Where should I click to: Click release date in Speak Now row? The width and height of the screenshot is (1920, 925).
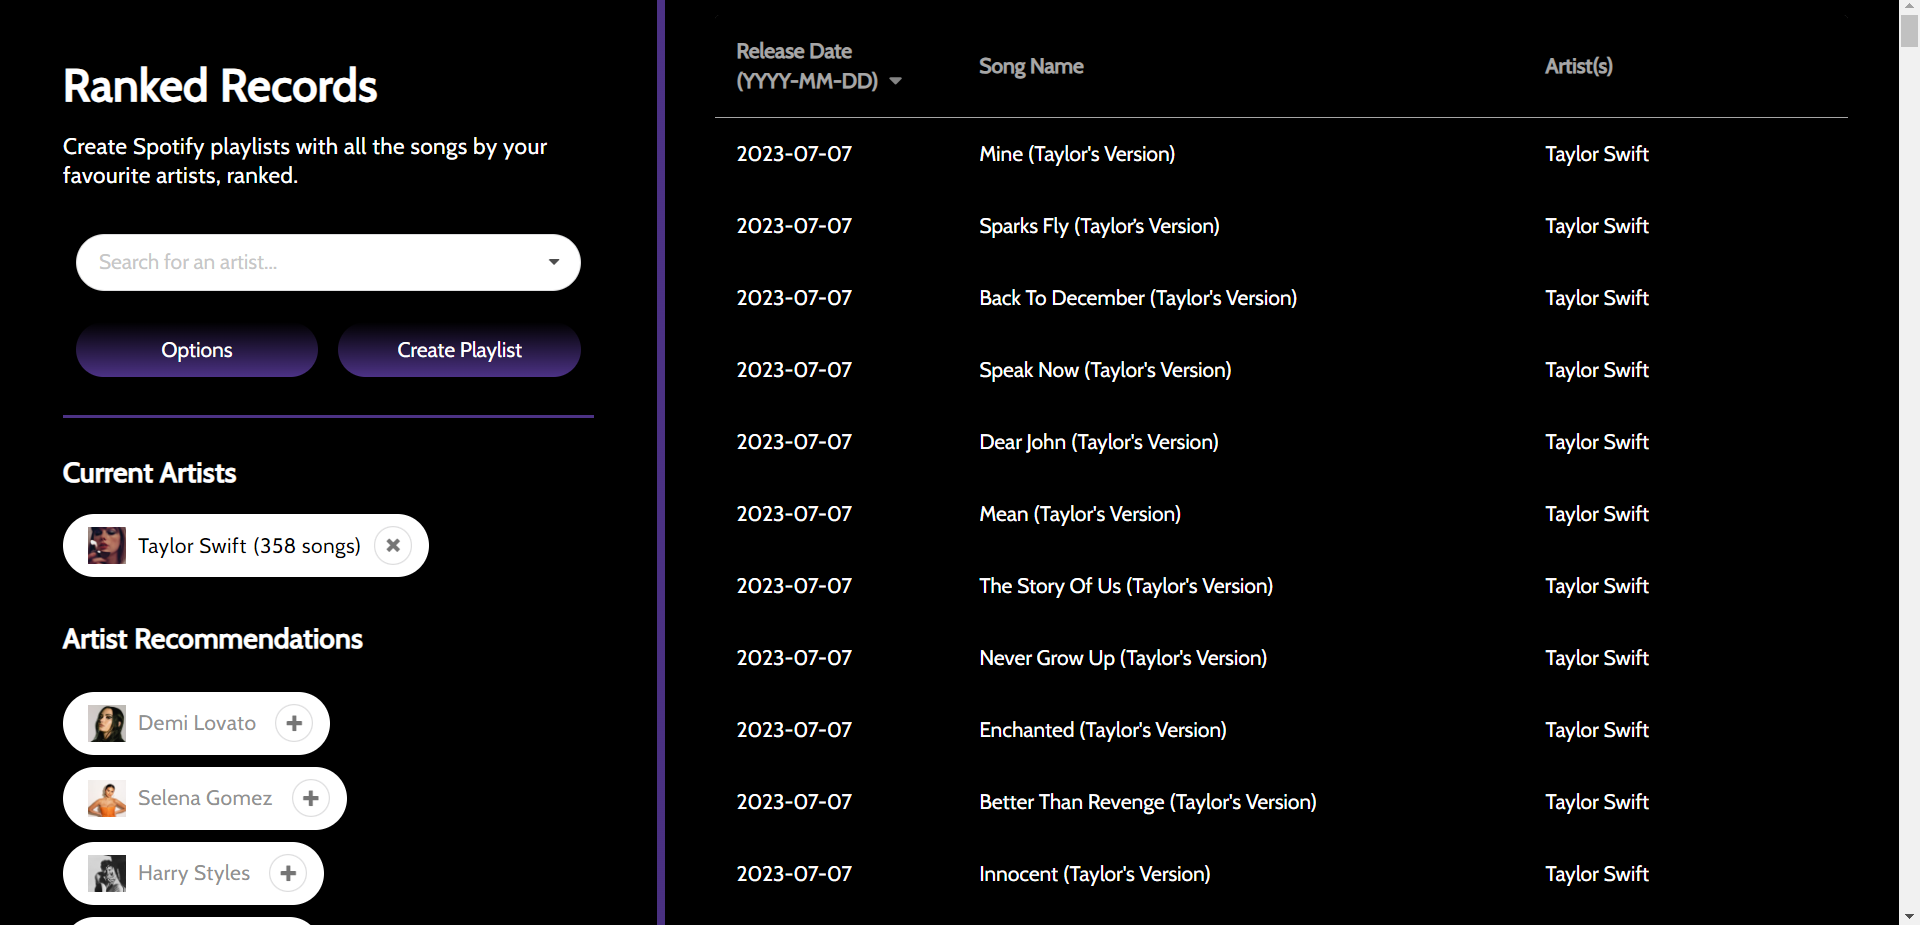coord(794,370)
